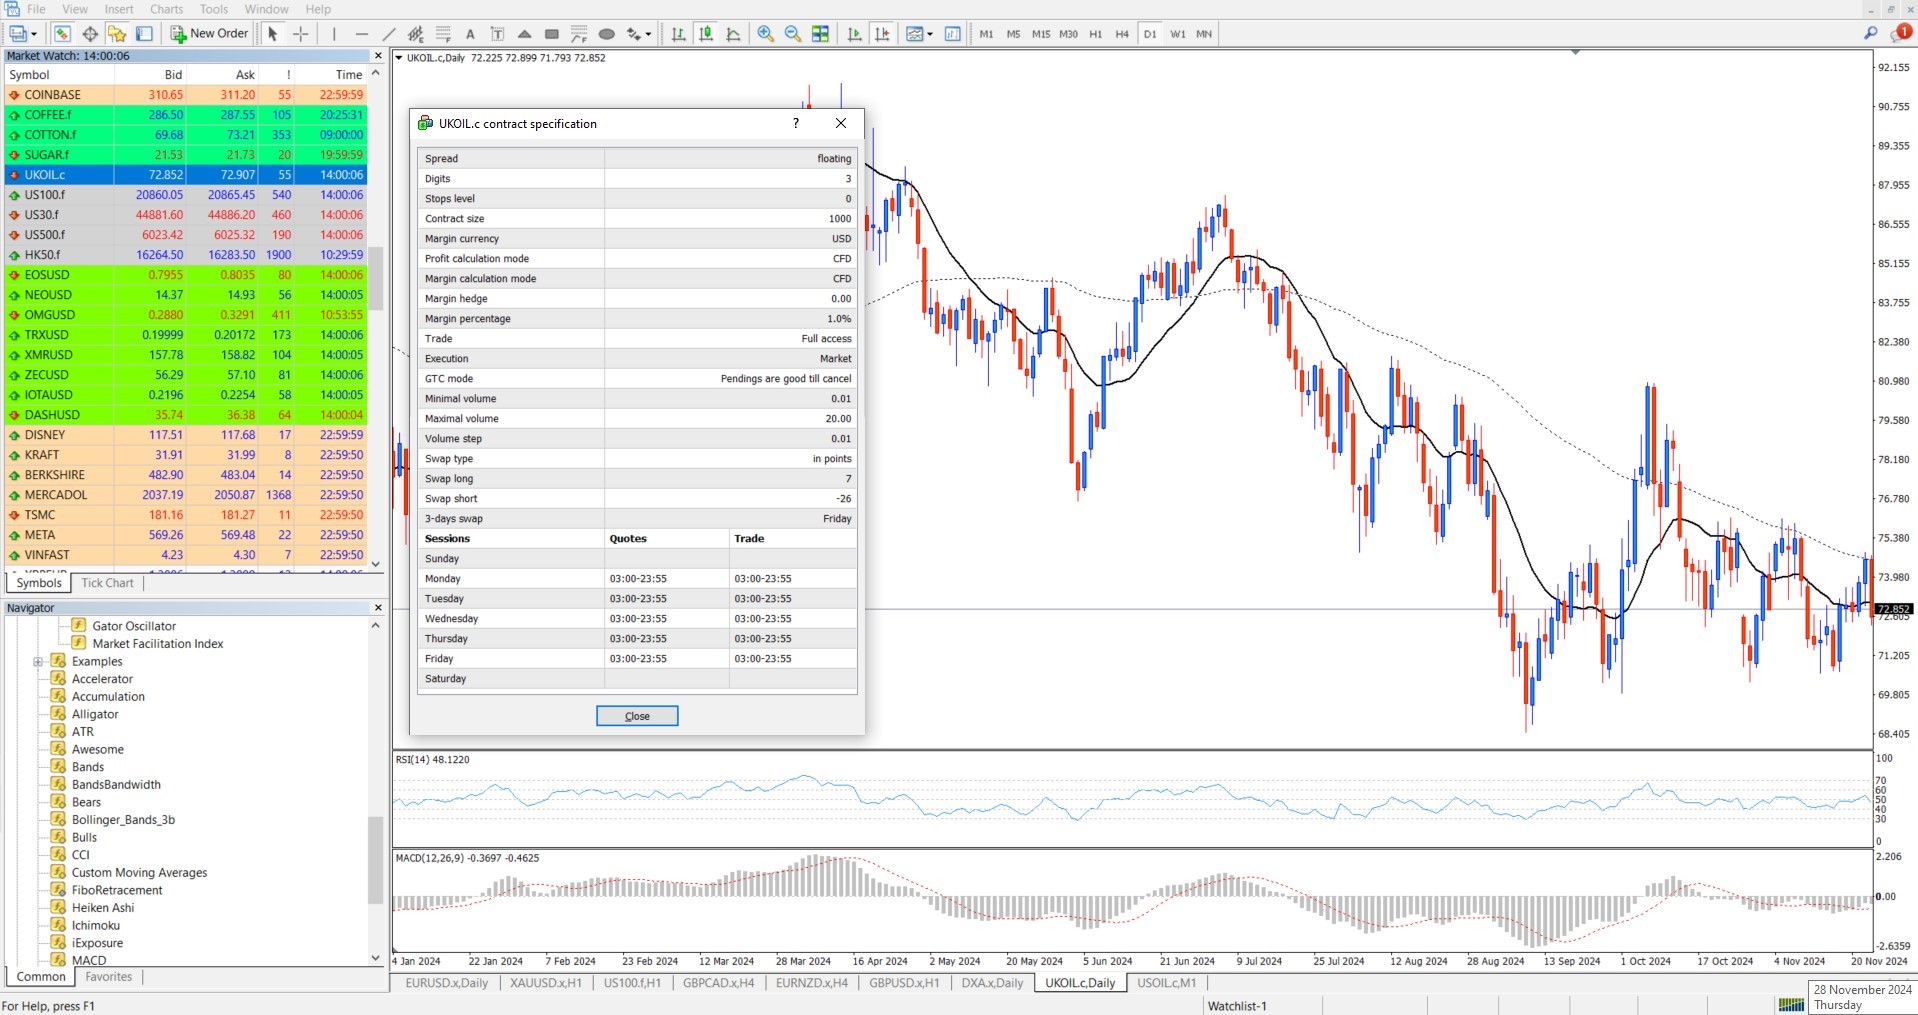Viewport: 1918px width, 1015px height.
Task: Open the new chart profiles dropdown arrow
Action: pyautogui.click(x=34, y=34)
